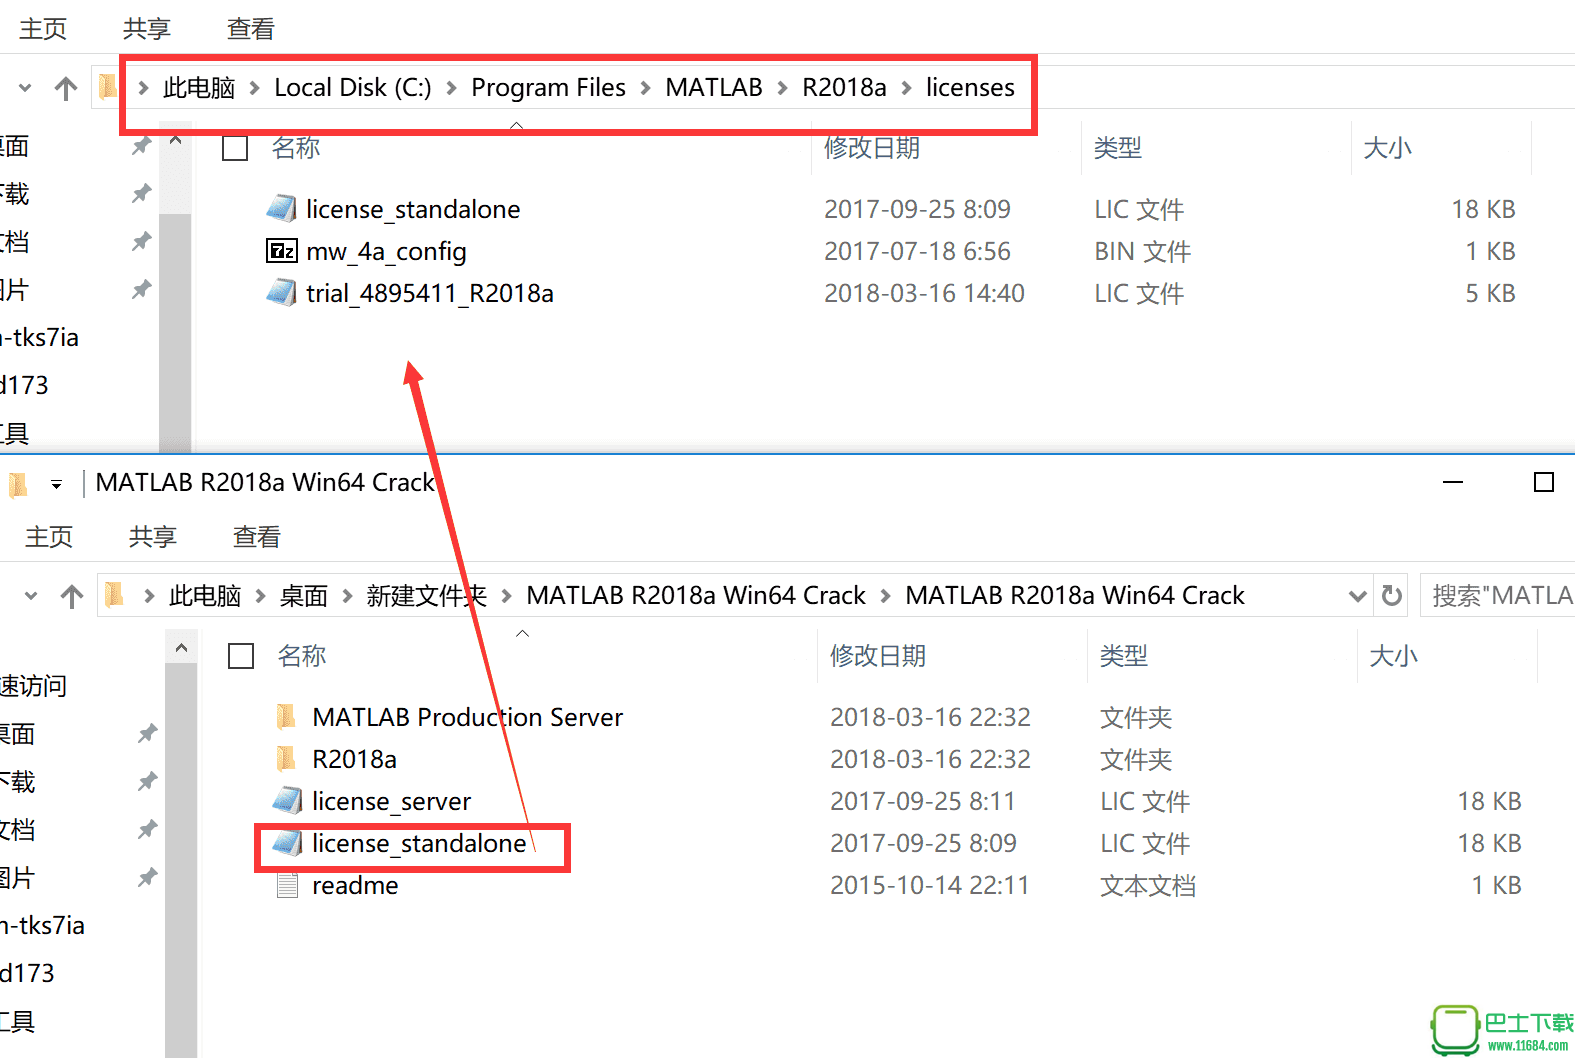Select n-tks7ia item in lower sidebar
This screenshot has width=1575, height=1058.
click(42, 925)
